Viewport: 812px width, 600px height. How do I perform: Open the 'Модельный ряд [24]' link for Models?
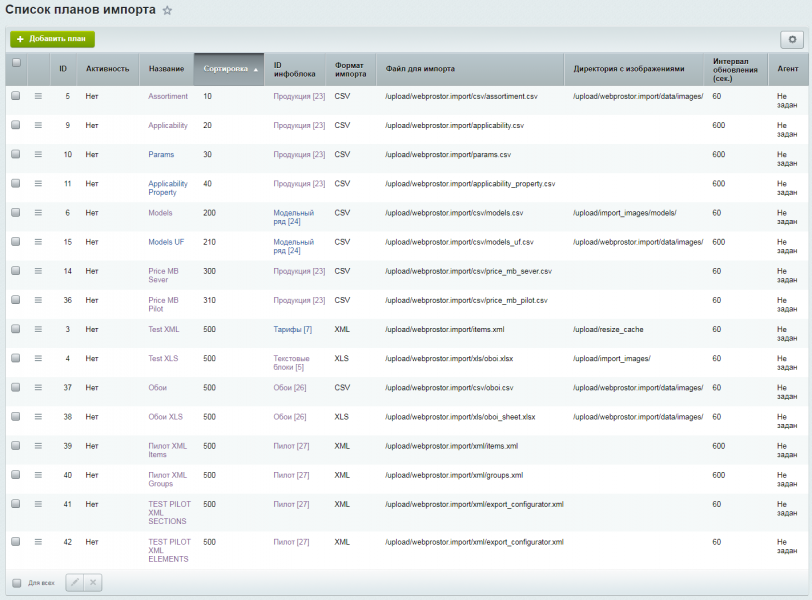pyautogui.click(x=293, y=218)
